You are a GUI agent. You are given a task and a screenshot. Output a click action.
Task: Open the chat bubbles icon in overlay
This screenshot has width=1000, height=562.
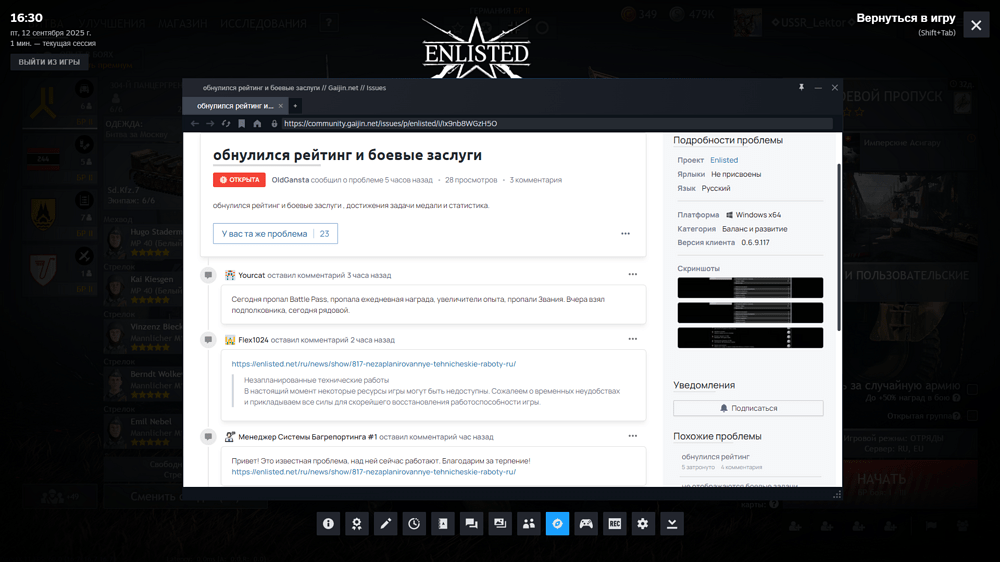471,524
